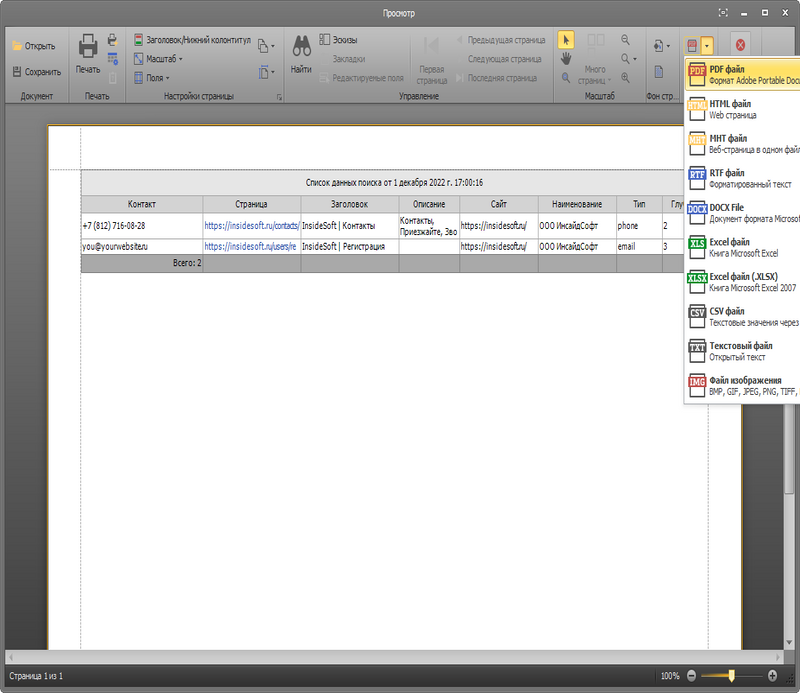Click the red close preview icon
Image resolution: width=800 pixels, height=693 pixels.
740,45
